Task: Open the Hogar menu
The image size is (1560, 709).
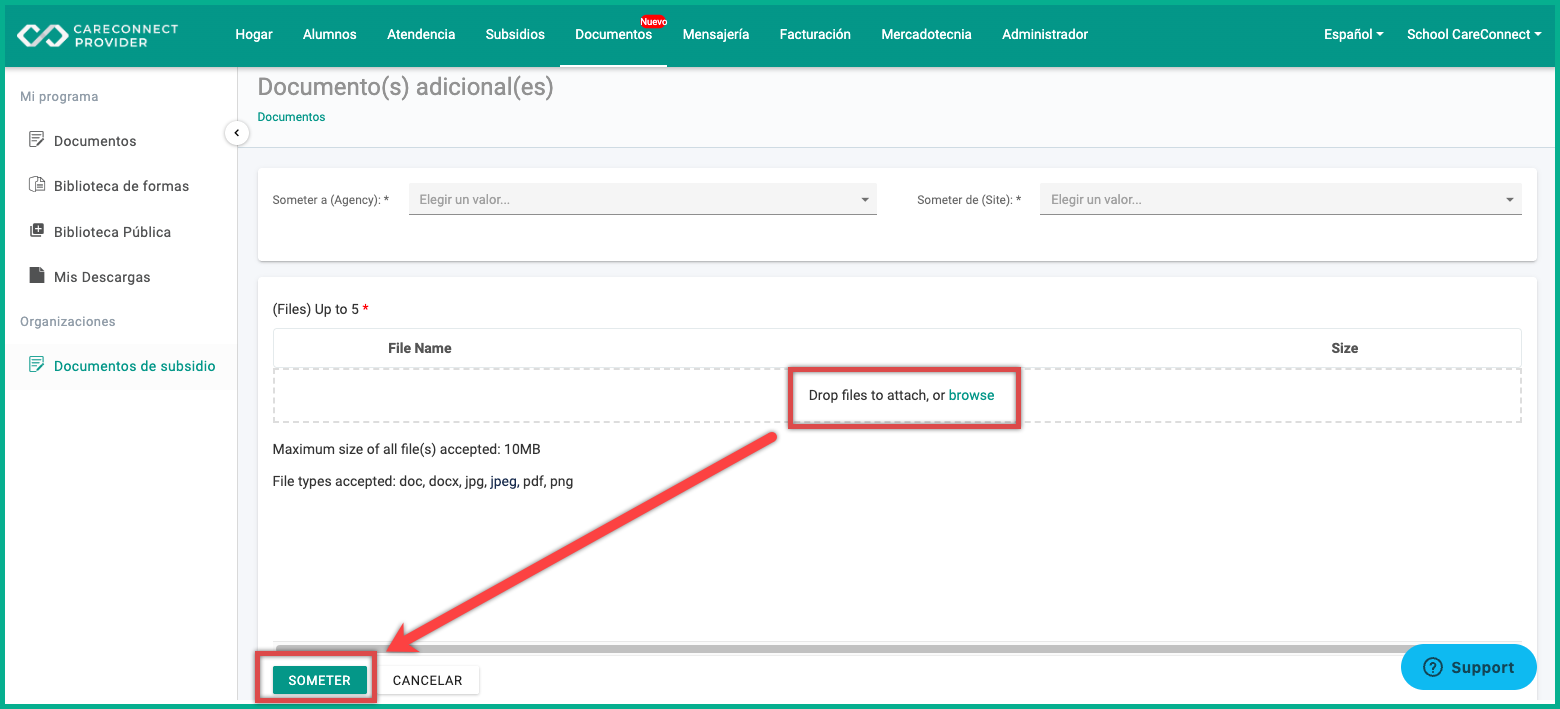Action: (254, 34)
